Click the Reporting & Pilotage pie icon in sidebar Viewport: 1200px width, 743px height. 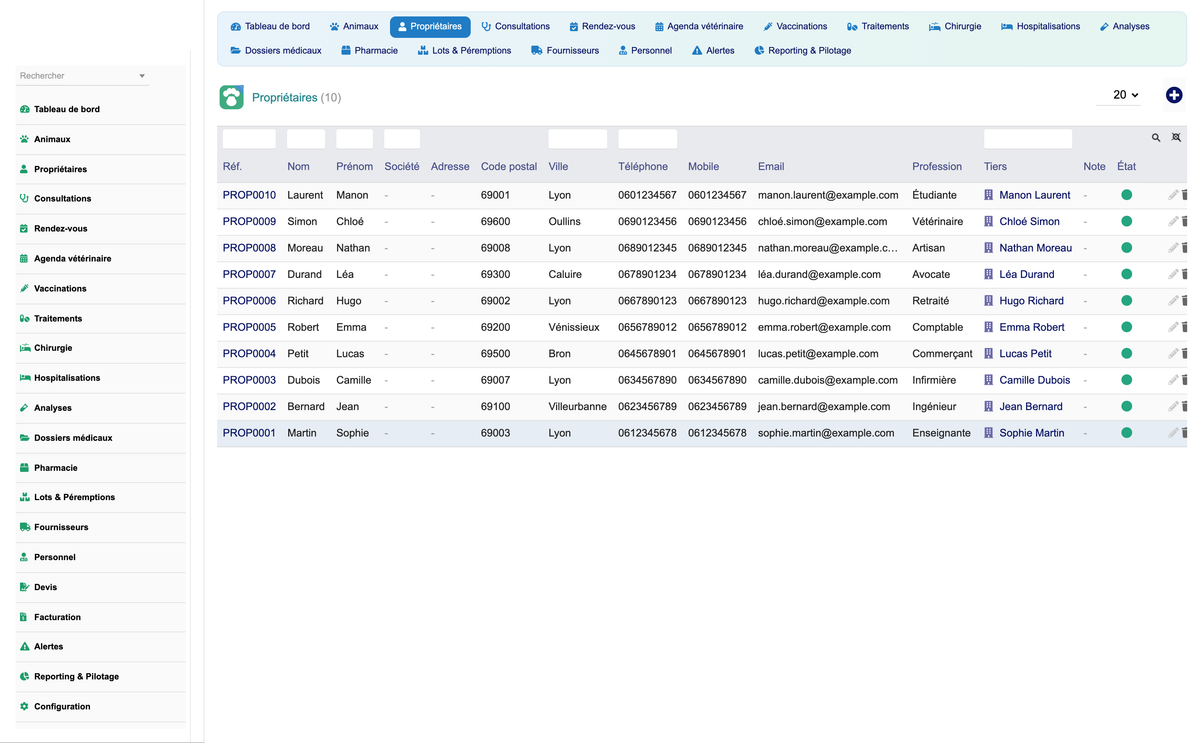[25, 677]
